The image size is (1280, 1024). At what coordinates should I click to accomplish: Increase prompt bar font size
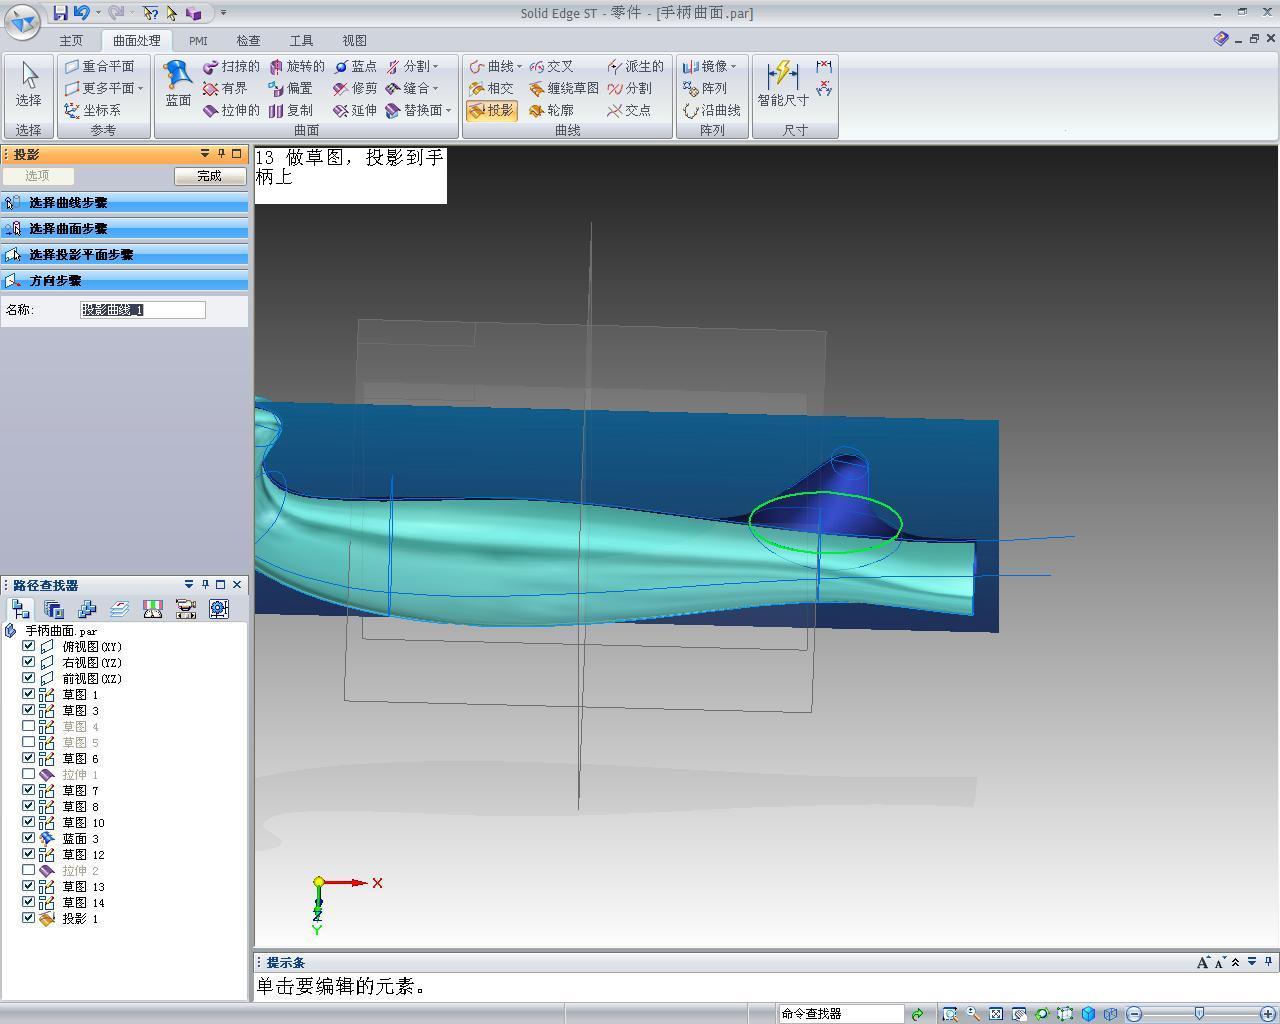1202,963
